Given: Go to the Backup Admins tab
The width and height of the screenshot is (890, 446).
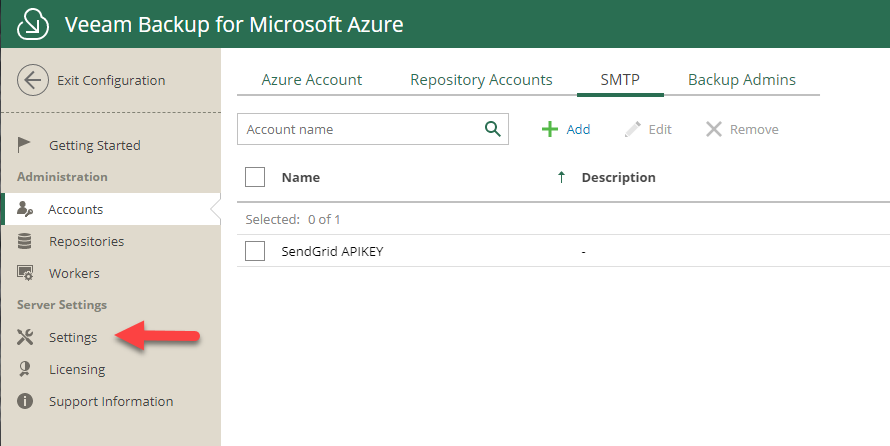Looking at the screenshot, I should (x=742, y=80).
